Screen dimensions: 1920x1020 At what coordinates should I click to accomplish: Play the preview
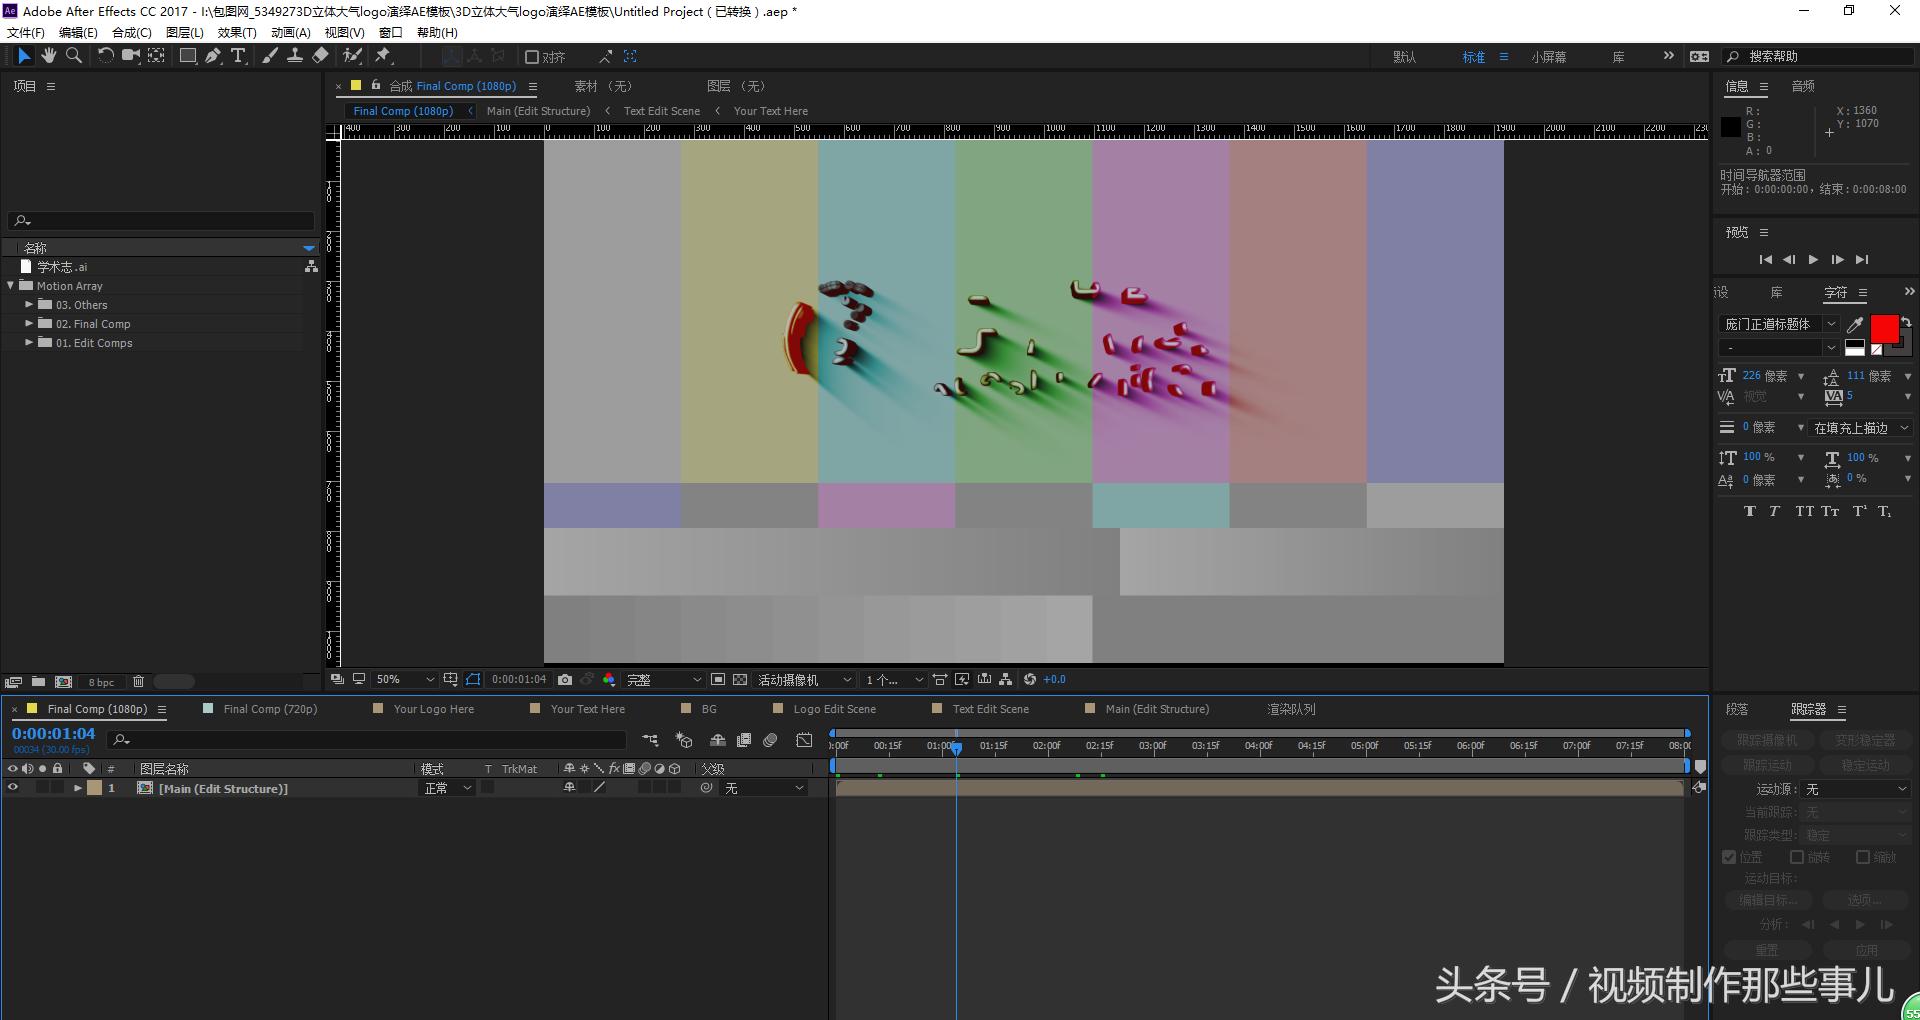pos(1813,260)
